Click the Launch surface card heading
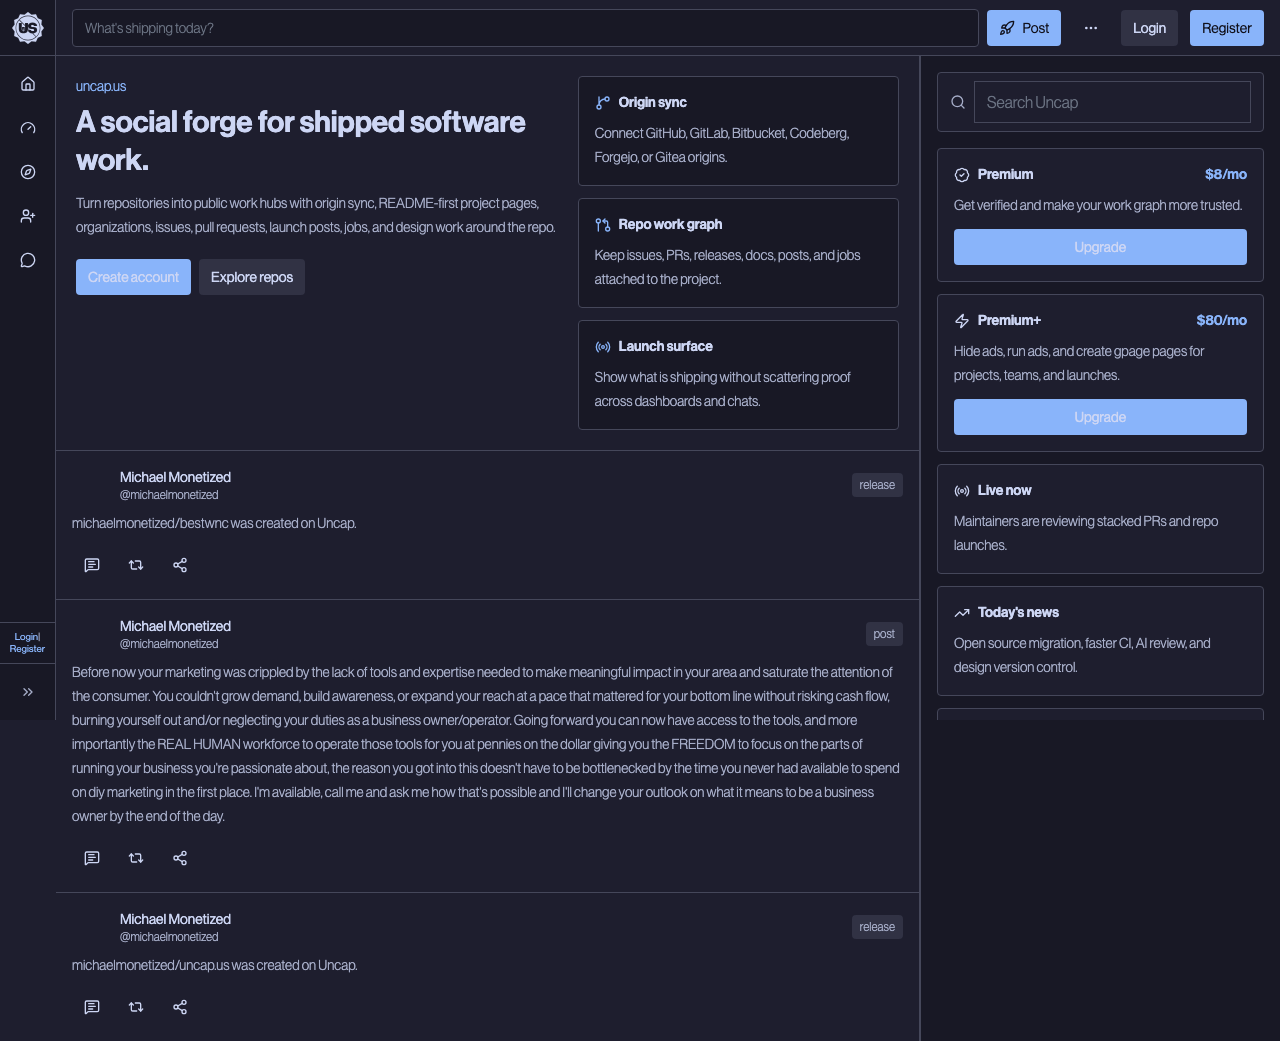 tap(665, 346)
